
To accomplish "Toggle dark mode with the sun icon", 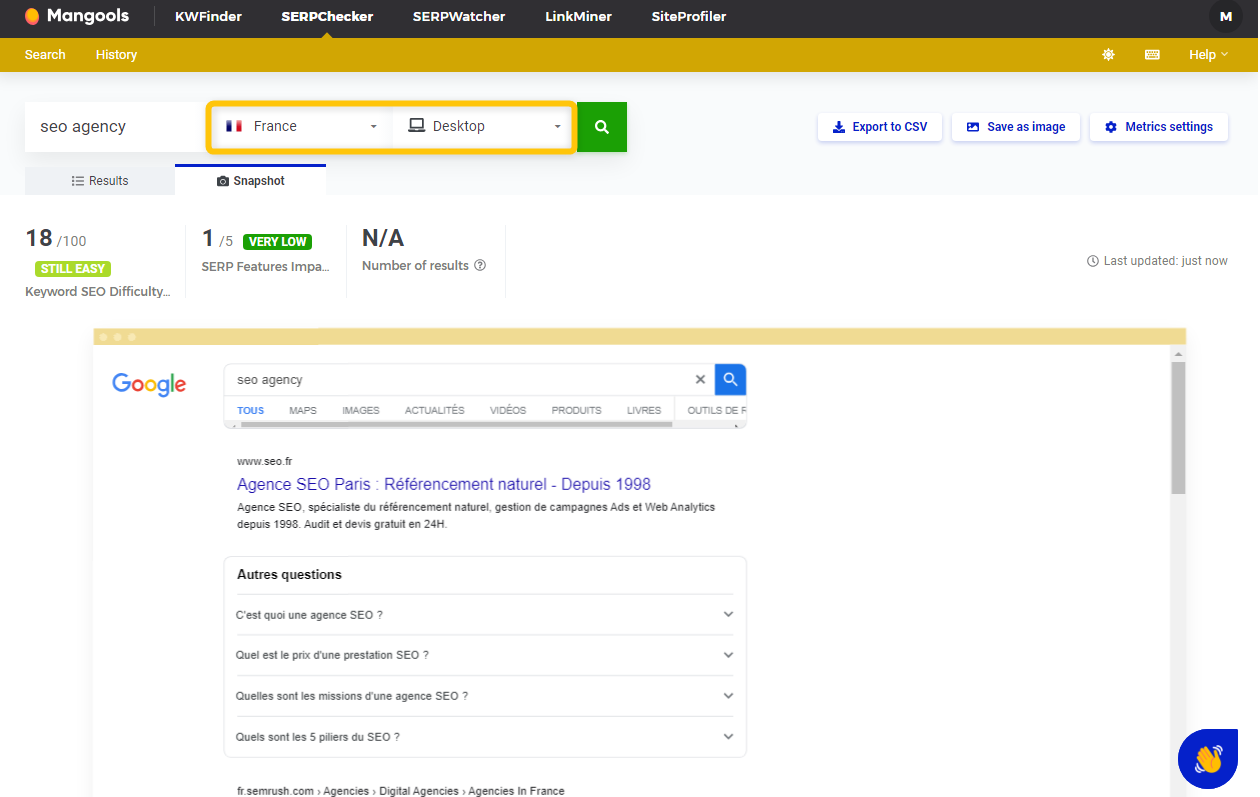I will [1108, 55].
